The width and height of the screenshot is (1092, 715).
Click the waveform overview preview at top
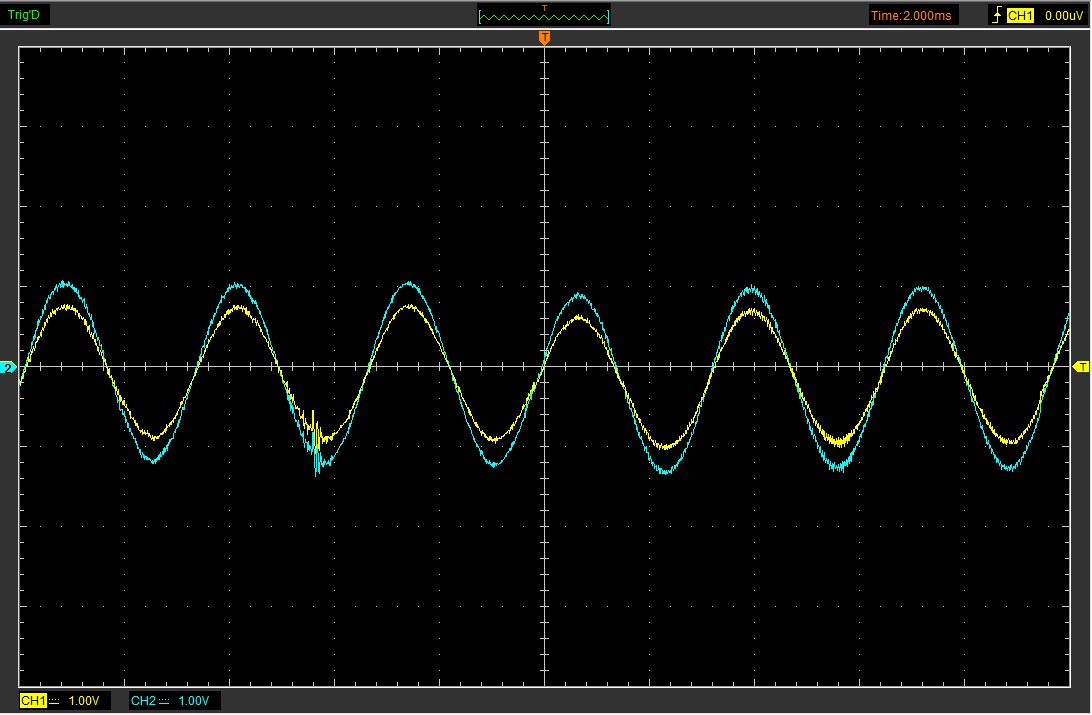[544, 16]
